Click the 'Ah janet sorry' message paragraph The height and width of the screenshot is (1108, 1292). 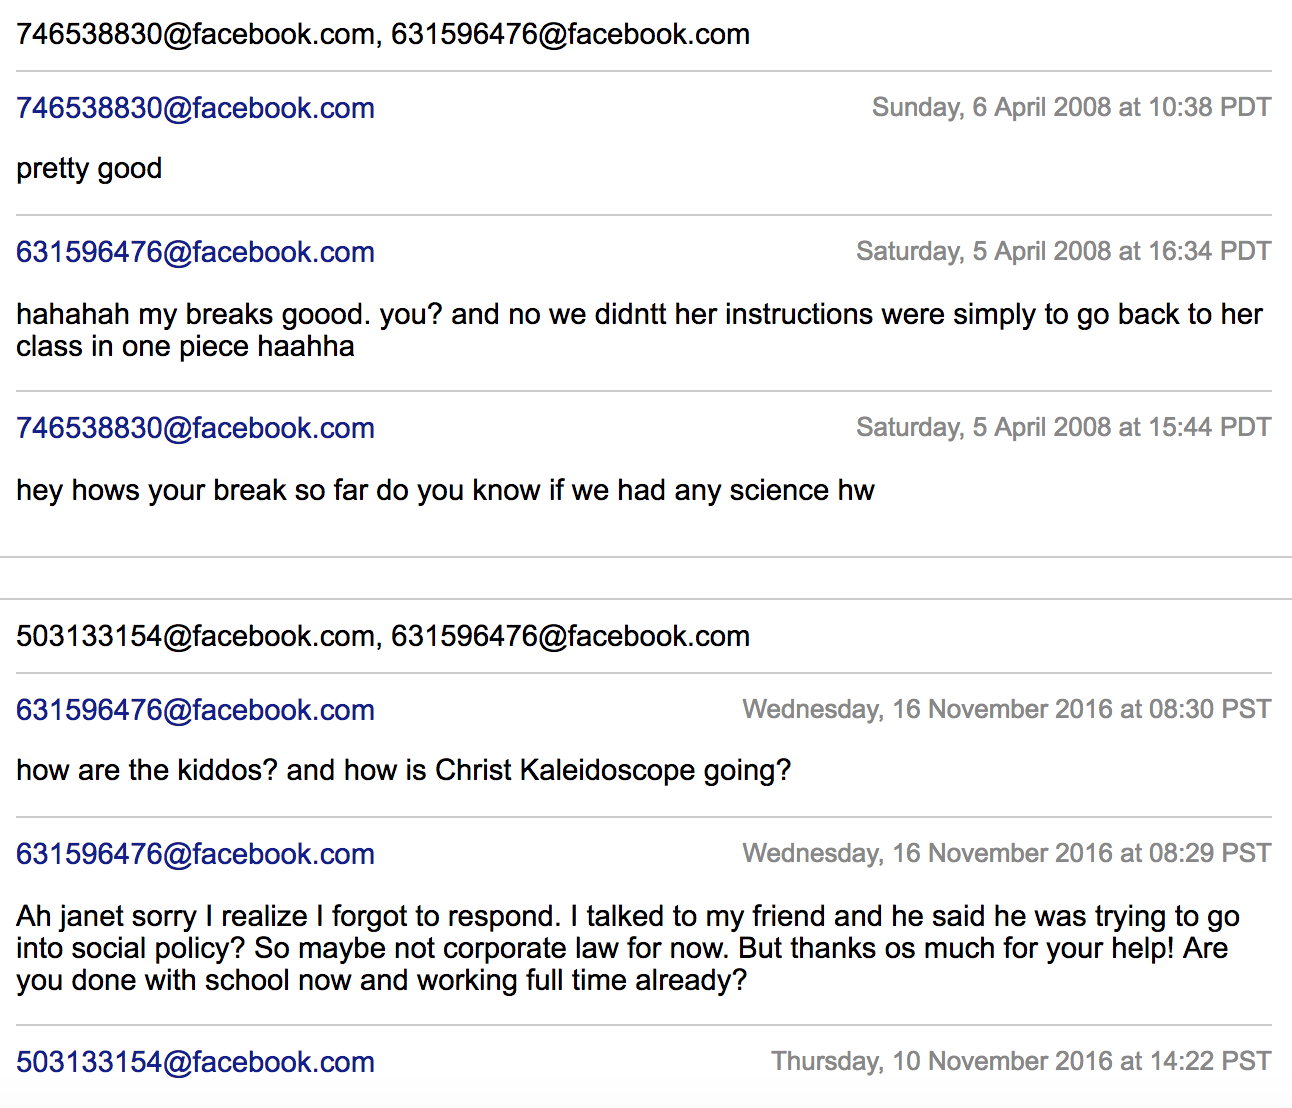628,948
